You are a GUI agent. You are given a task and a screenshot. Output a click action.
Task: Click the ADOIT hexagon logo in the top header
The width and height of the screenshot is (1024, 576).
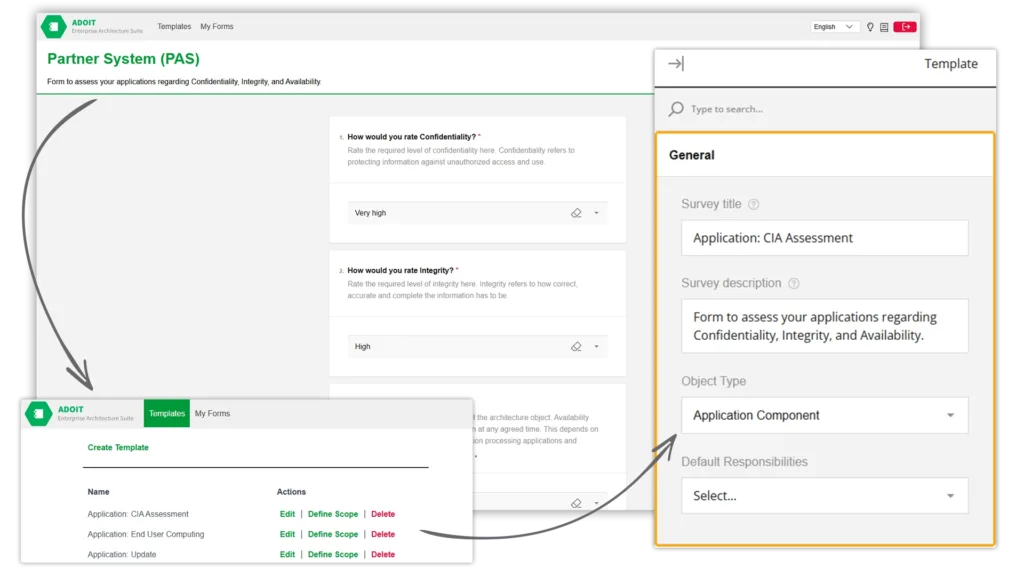54,27
